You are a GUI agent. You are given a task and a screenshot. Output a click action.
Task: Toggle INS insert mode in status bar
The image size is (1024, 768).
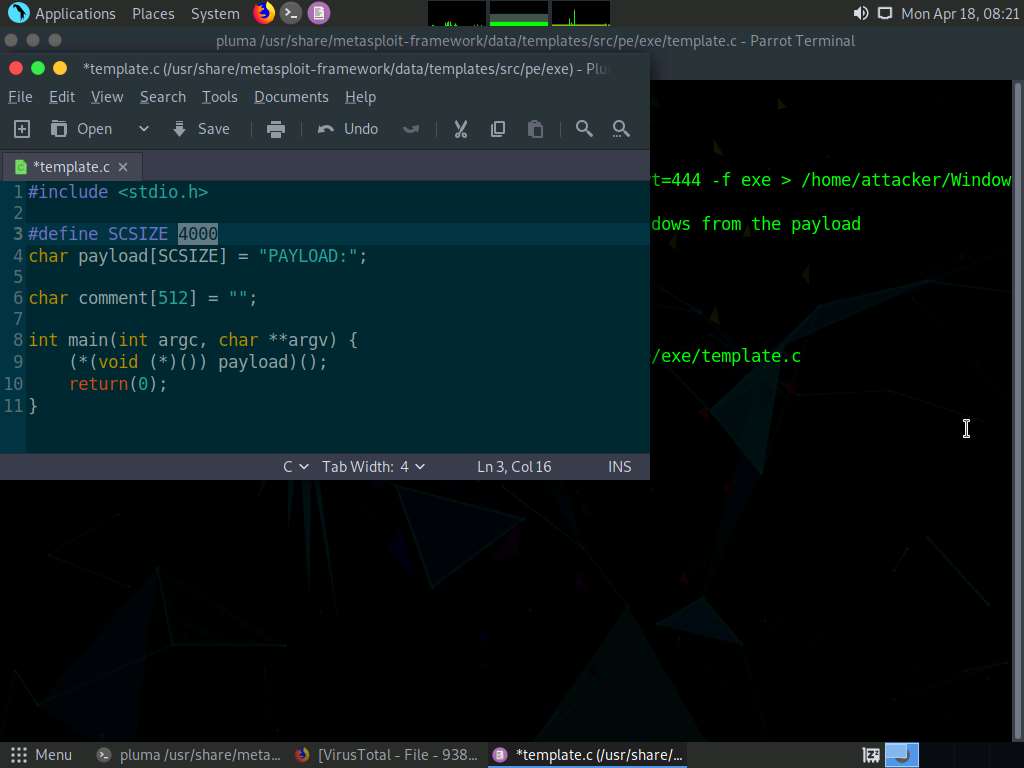619,467
